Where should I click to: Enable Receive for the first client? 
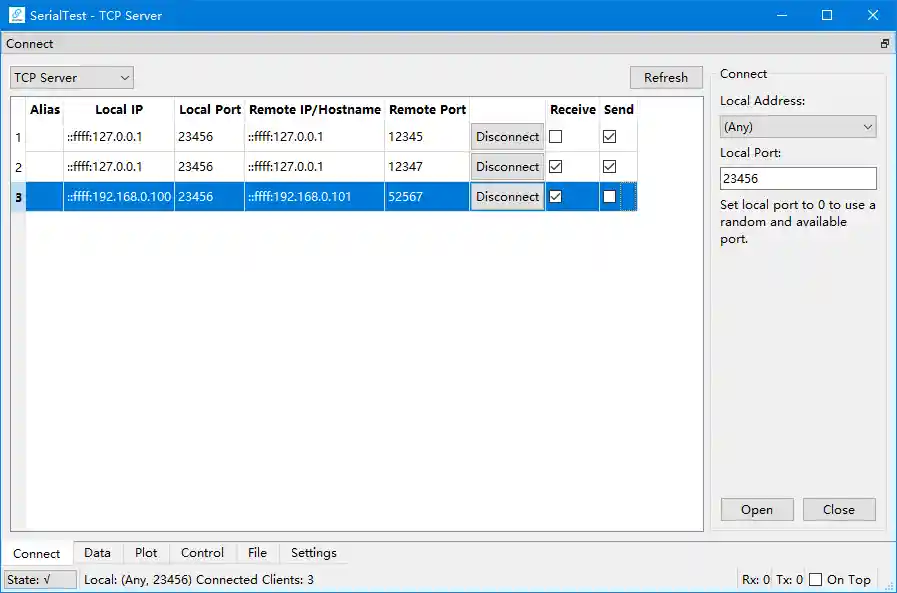click(x=555, y=136)
